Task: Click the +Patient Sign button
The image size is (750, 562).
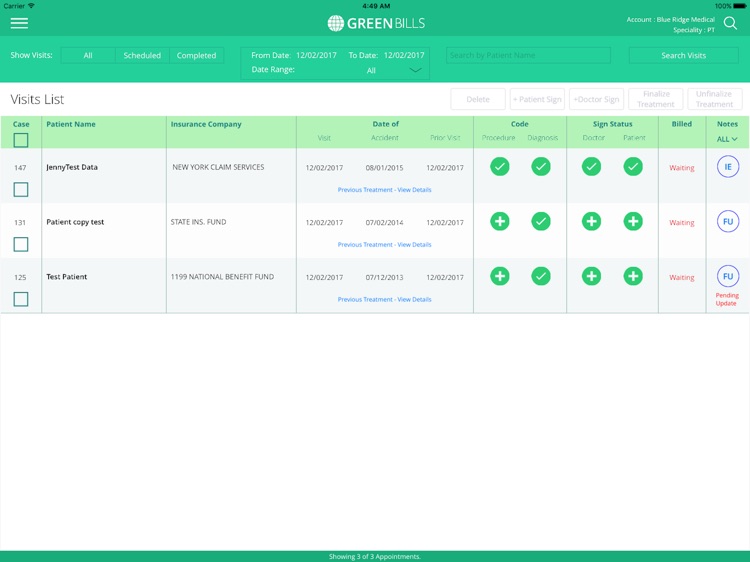Action: click(537, 99)
